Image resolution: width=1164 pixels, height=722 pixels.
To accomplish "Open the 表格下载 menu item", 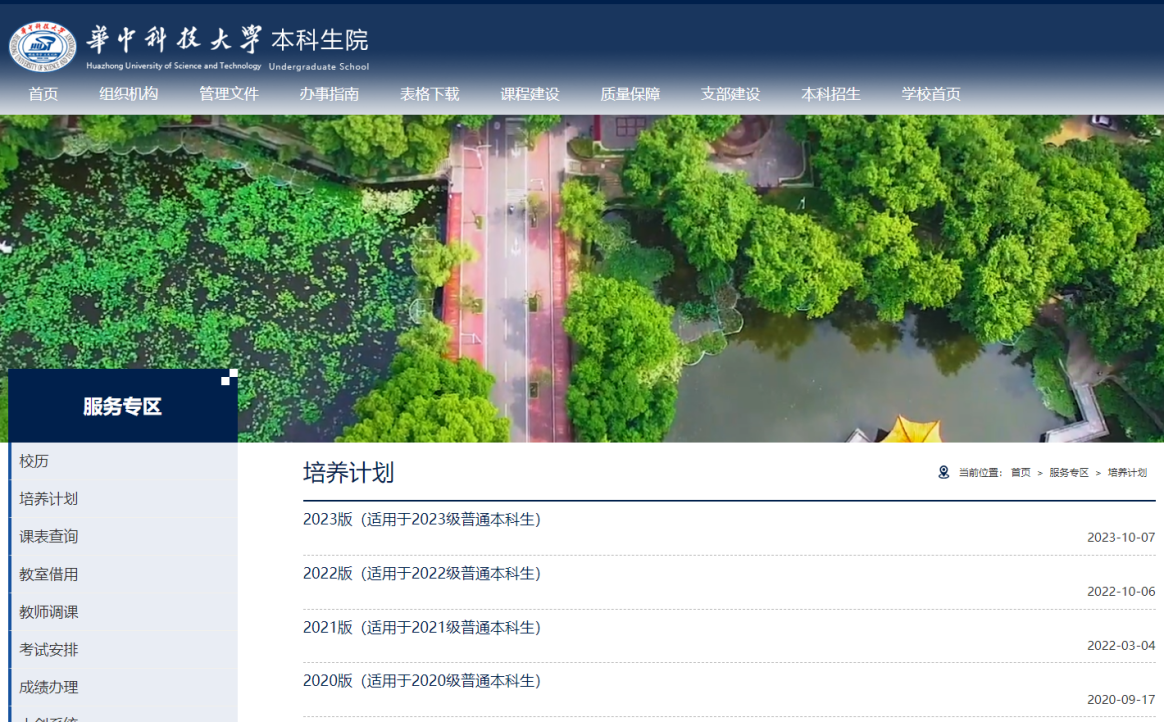I will click(429, 94).
